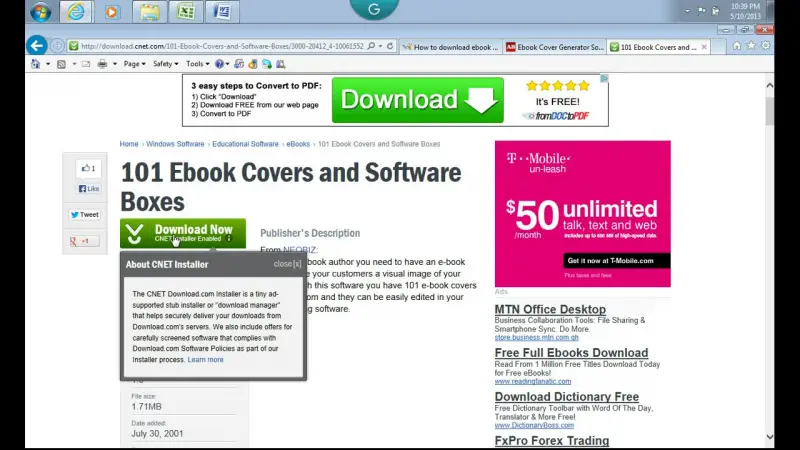Click the NEOBIZ publisher link
This screenshot has width=800, height=450.
tap(299, 249)
